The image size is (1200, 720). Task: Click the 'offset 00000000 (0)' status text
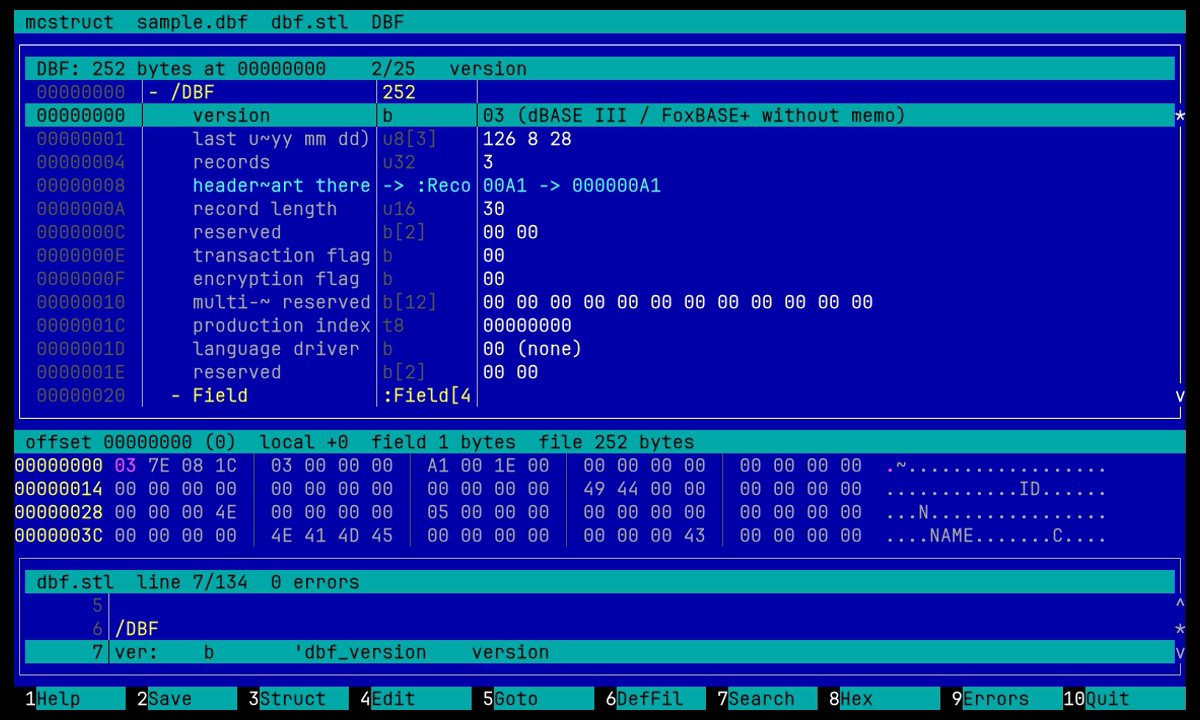[x=130, y=442]
